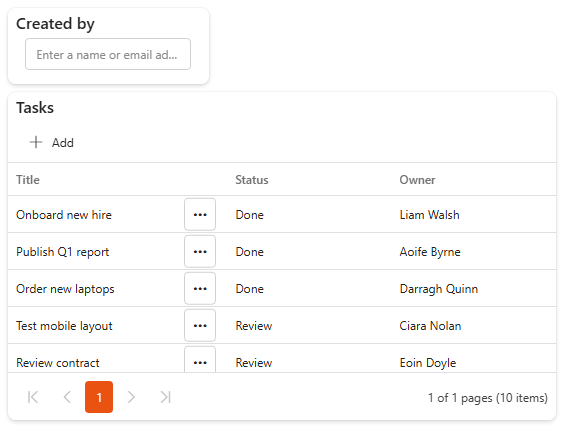The image size is (564, 428).
Task: Go to last page in pagination
Action: (x=165, y=397)
